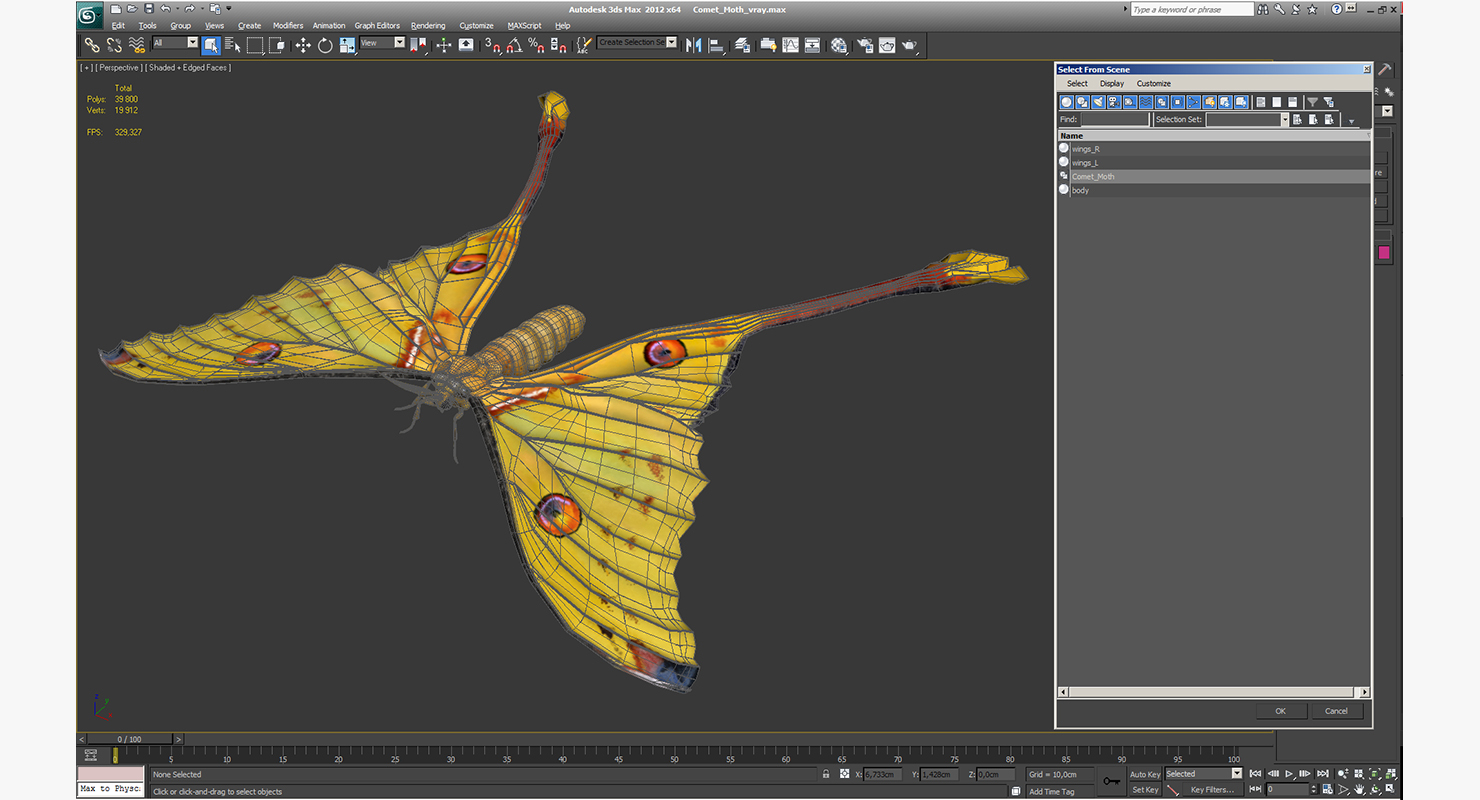Click the Save File icon in quick access toolbar
The height and width of the screenshot is (800, 1480).
tap(148, 9)
